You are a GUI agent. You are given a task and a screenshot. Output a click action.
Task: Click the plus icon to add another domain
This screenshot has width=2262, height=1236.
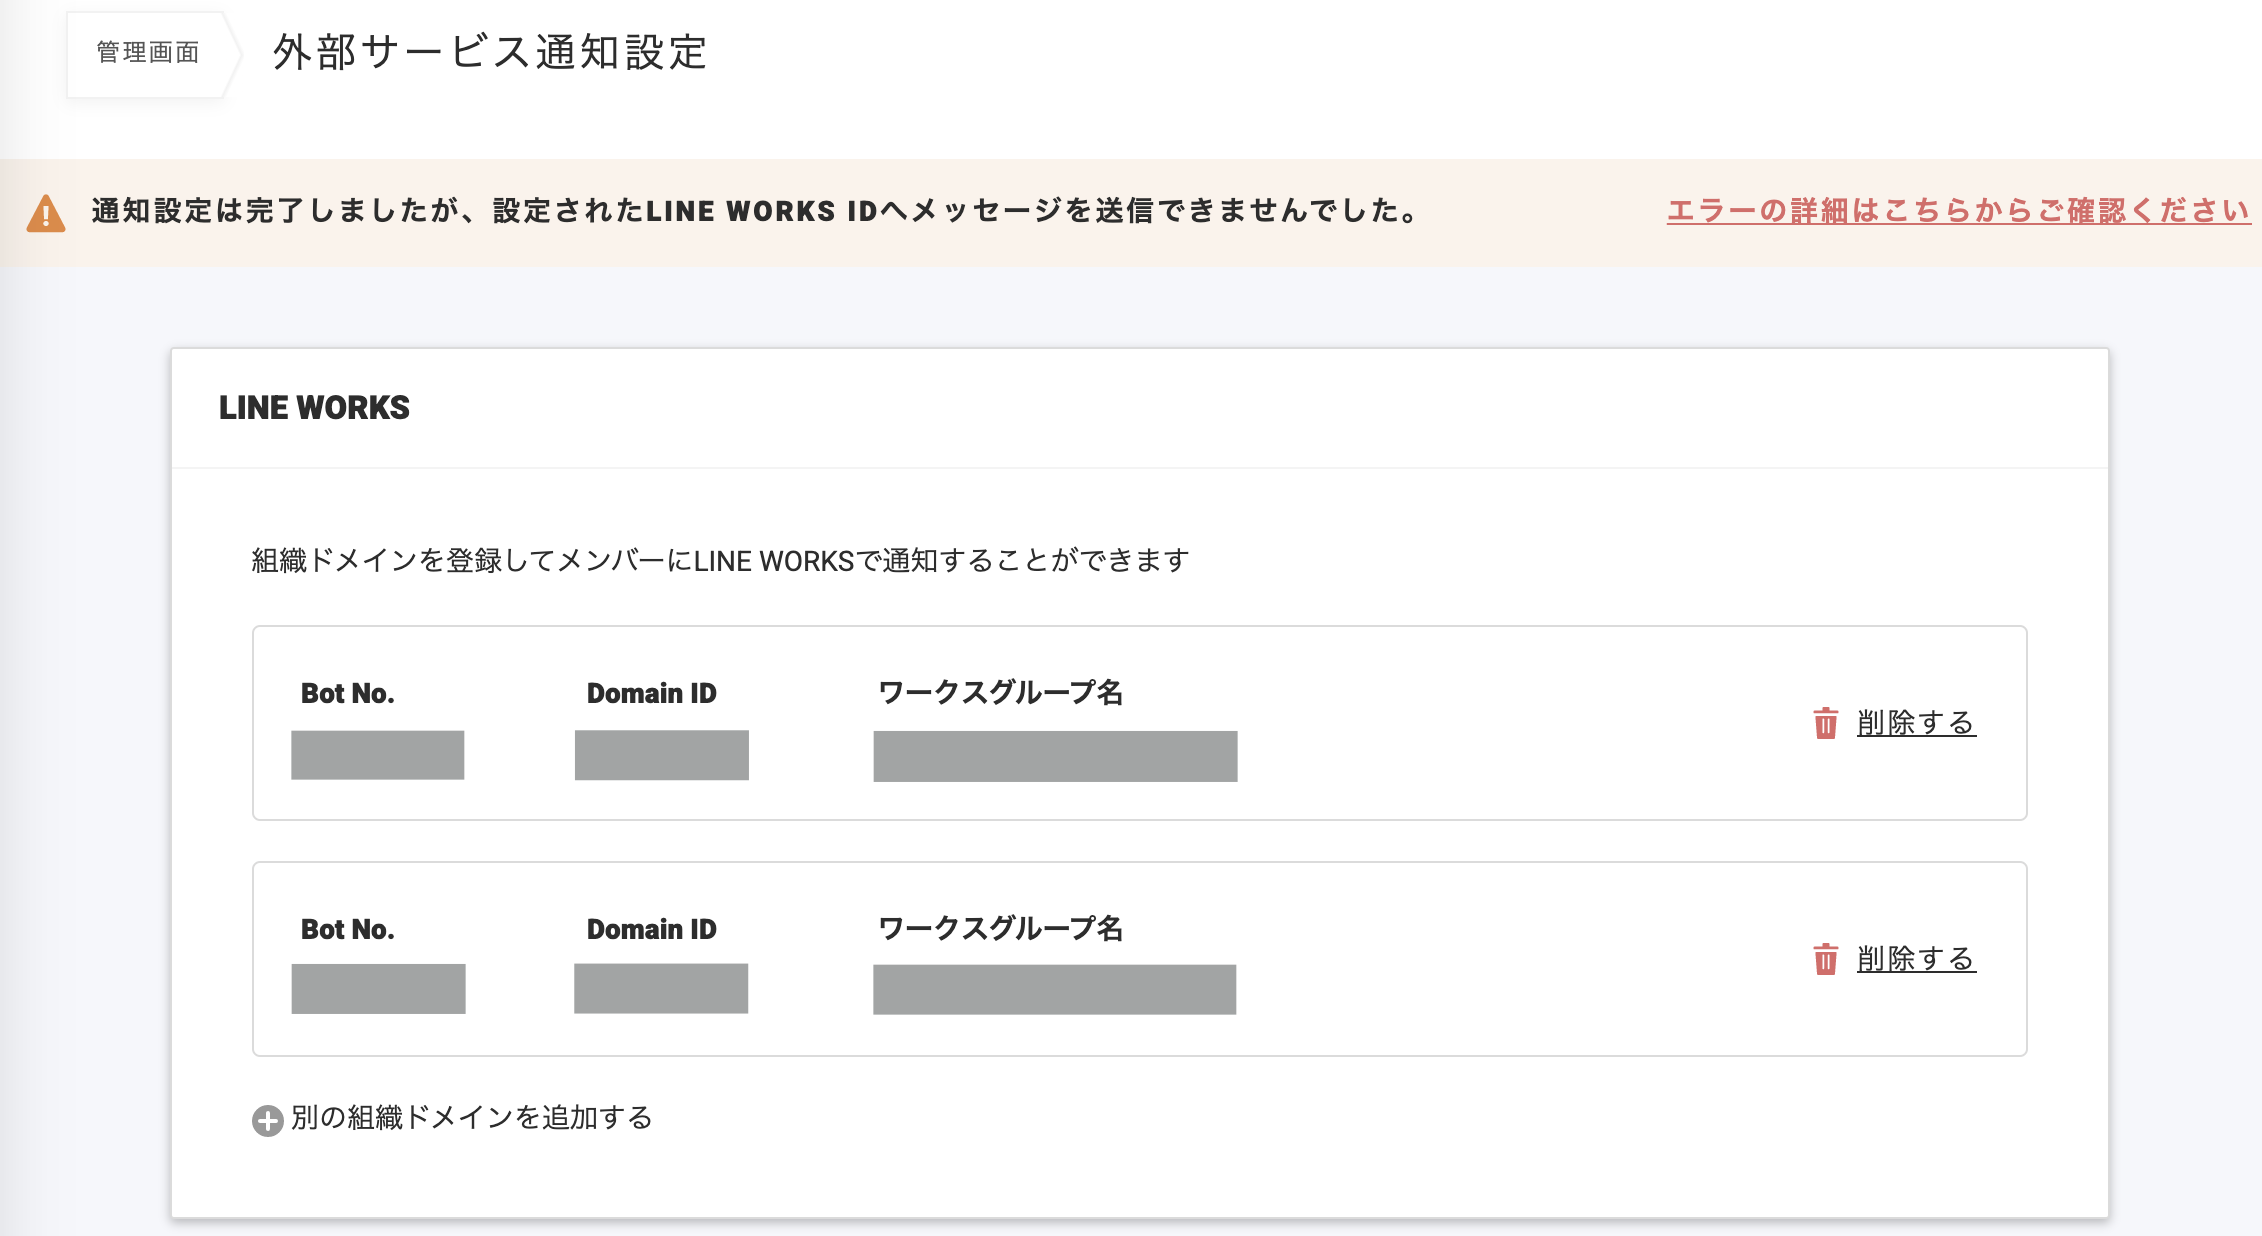click(267, 1120)
